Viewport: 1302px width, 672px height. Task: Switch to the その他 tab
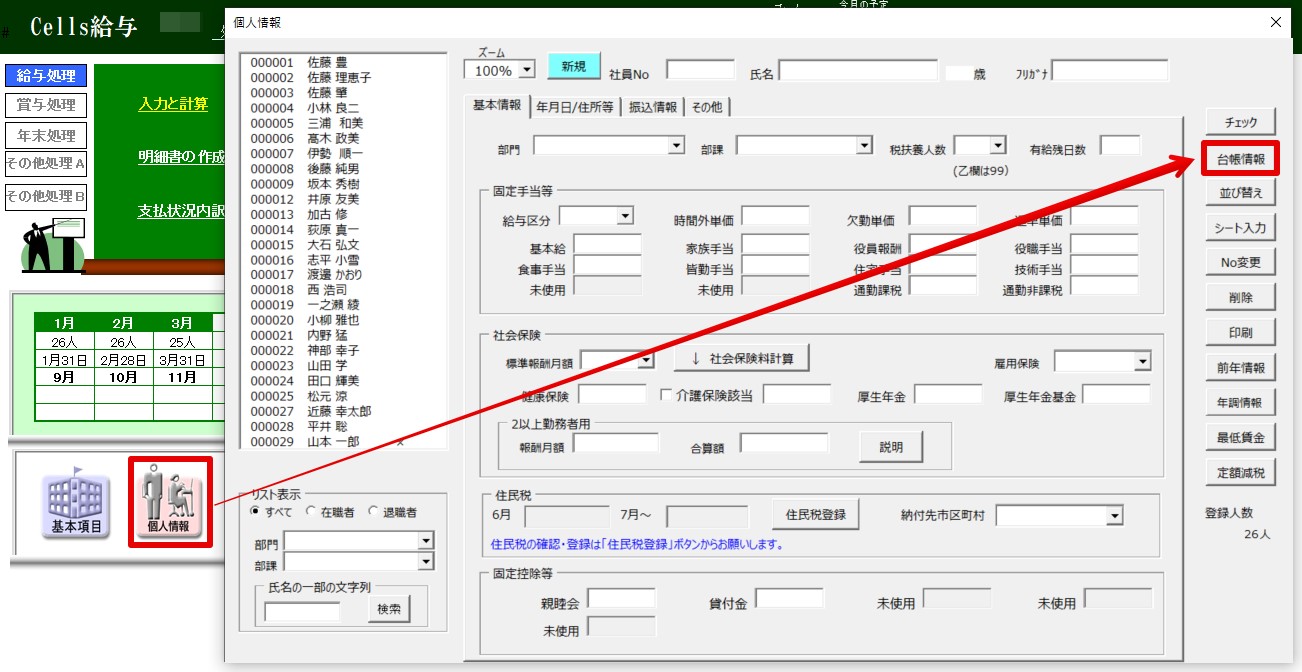pos(707,107)
